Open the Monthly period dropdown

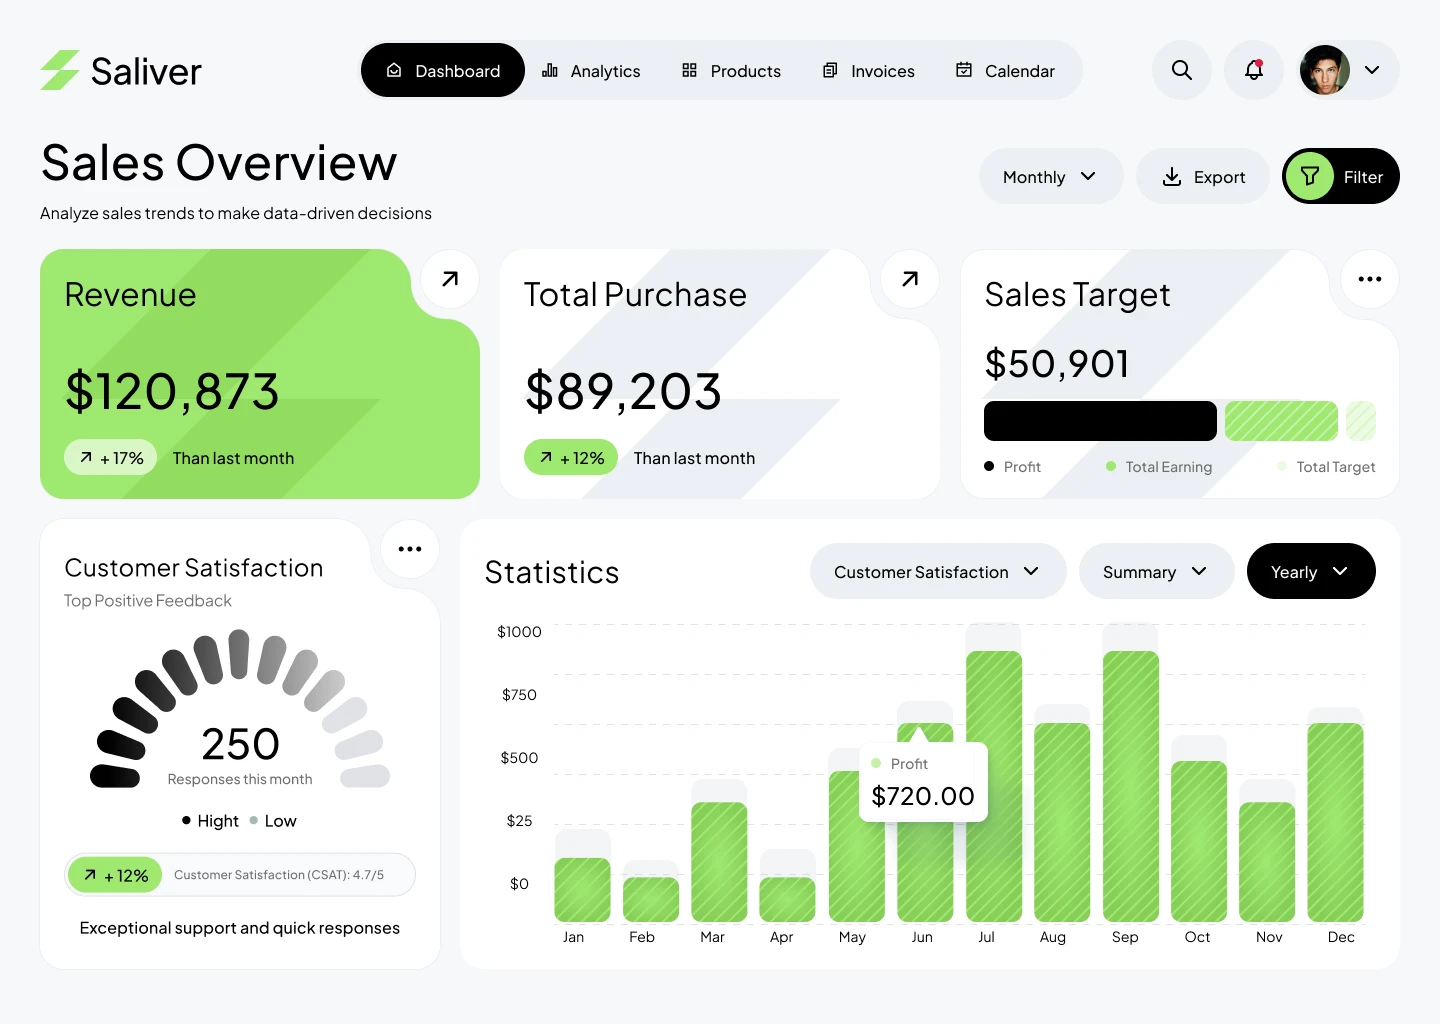(1050, 176)
